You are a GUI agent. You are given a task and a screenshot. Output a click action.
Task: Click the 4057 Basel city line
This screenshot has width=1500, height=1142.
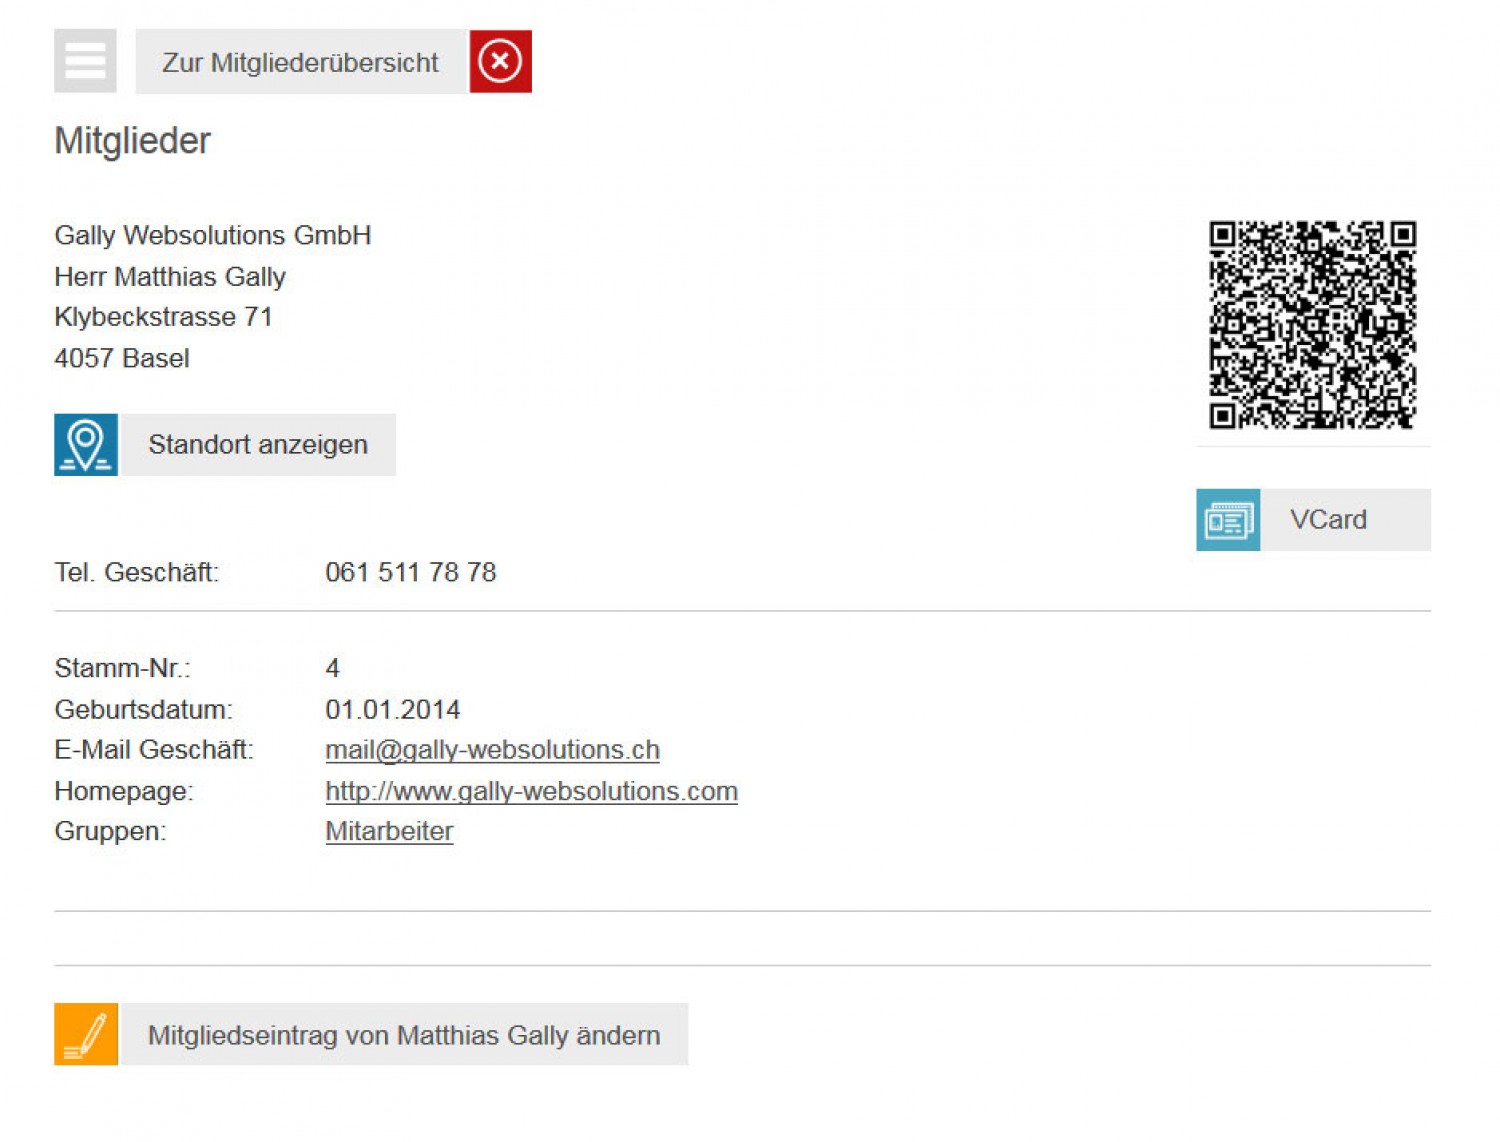pyautogui.click(x=121, y=358)
